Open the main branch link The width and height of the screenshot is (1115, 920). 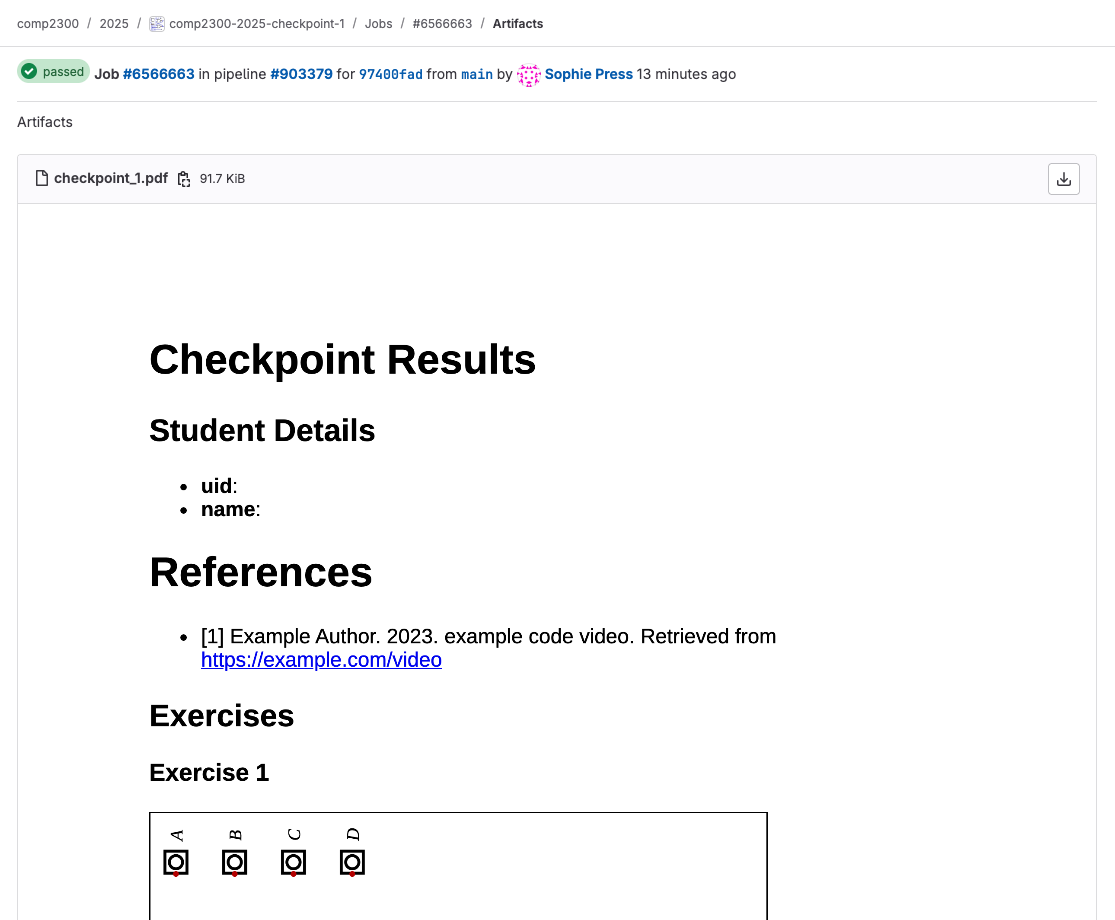(x=477, y=74)
